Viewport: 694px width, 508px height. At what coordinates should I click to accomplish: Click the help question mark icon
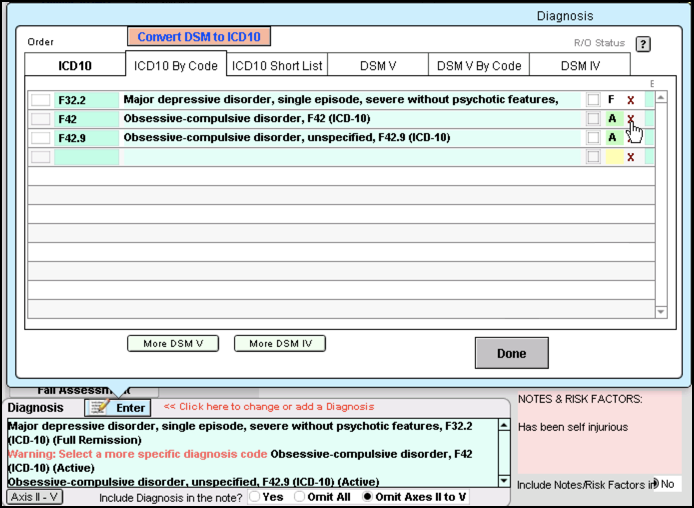click(x=643, y=44)
